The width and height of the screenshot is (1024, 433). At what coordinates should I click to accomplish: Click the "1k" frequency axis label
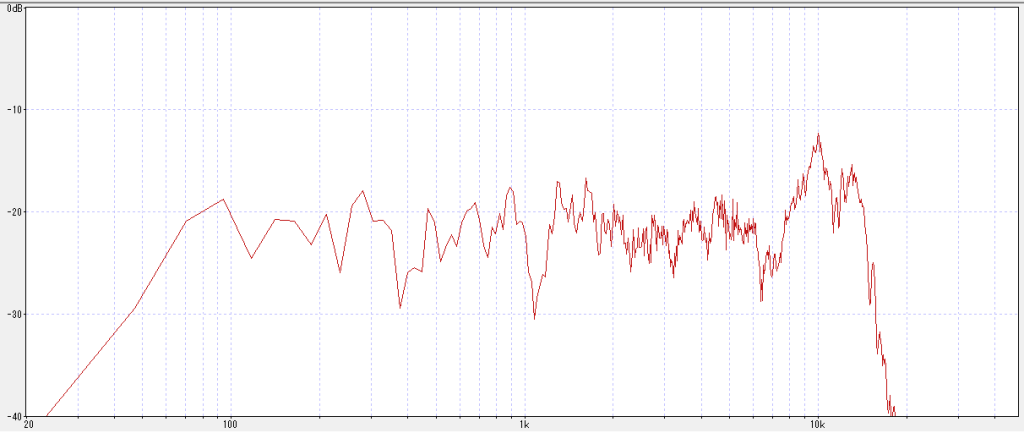[524, 425]
